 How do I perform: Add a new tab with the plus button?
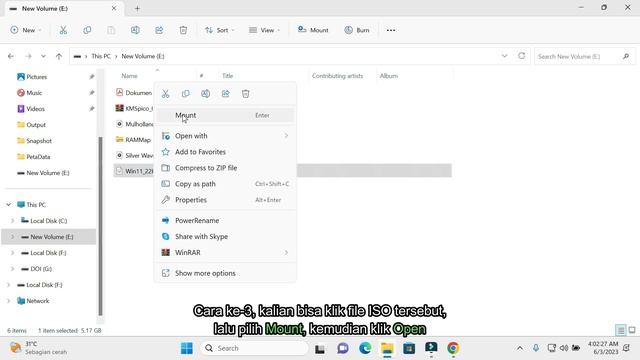137,9
